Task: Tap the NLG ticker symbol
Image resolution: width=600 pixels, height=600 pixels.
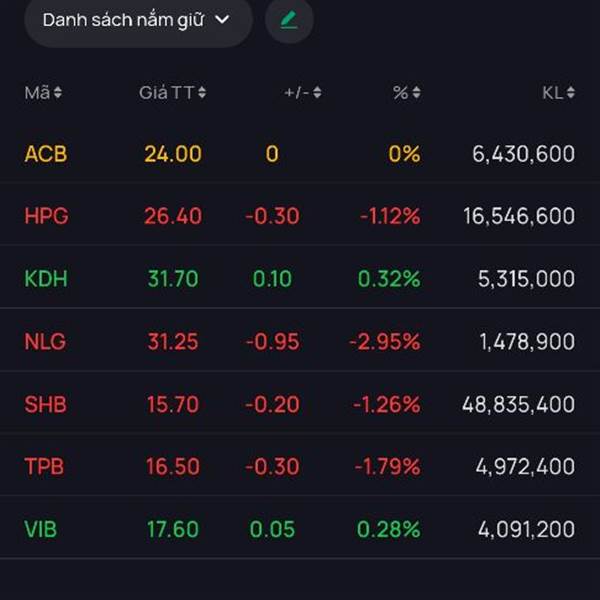Action: pos(45,342)
